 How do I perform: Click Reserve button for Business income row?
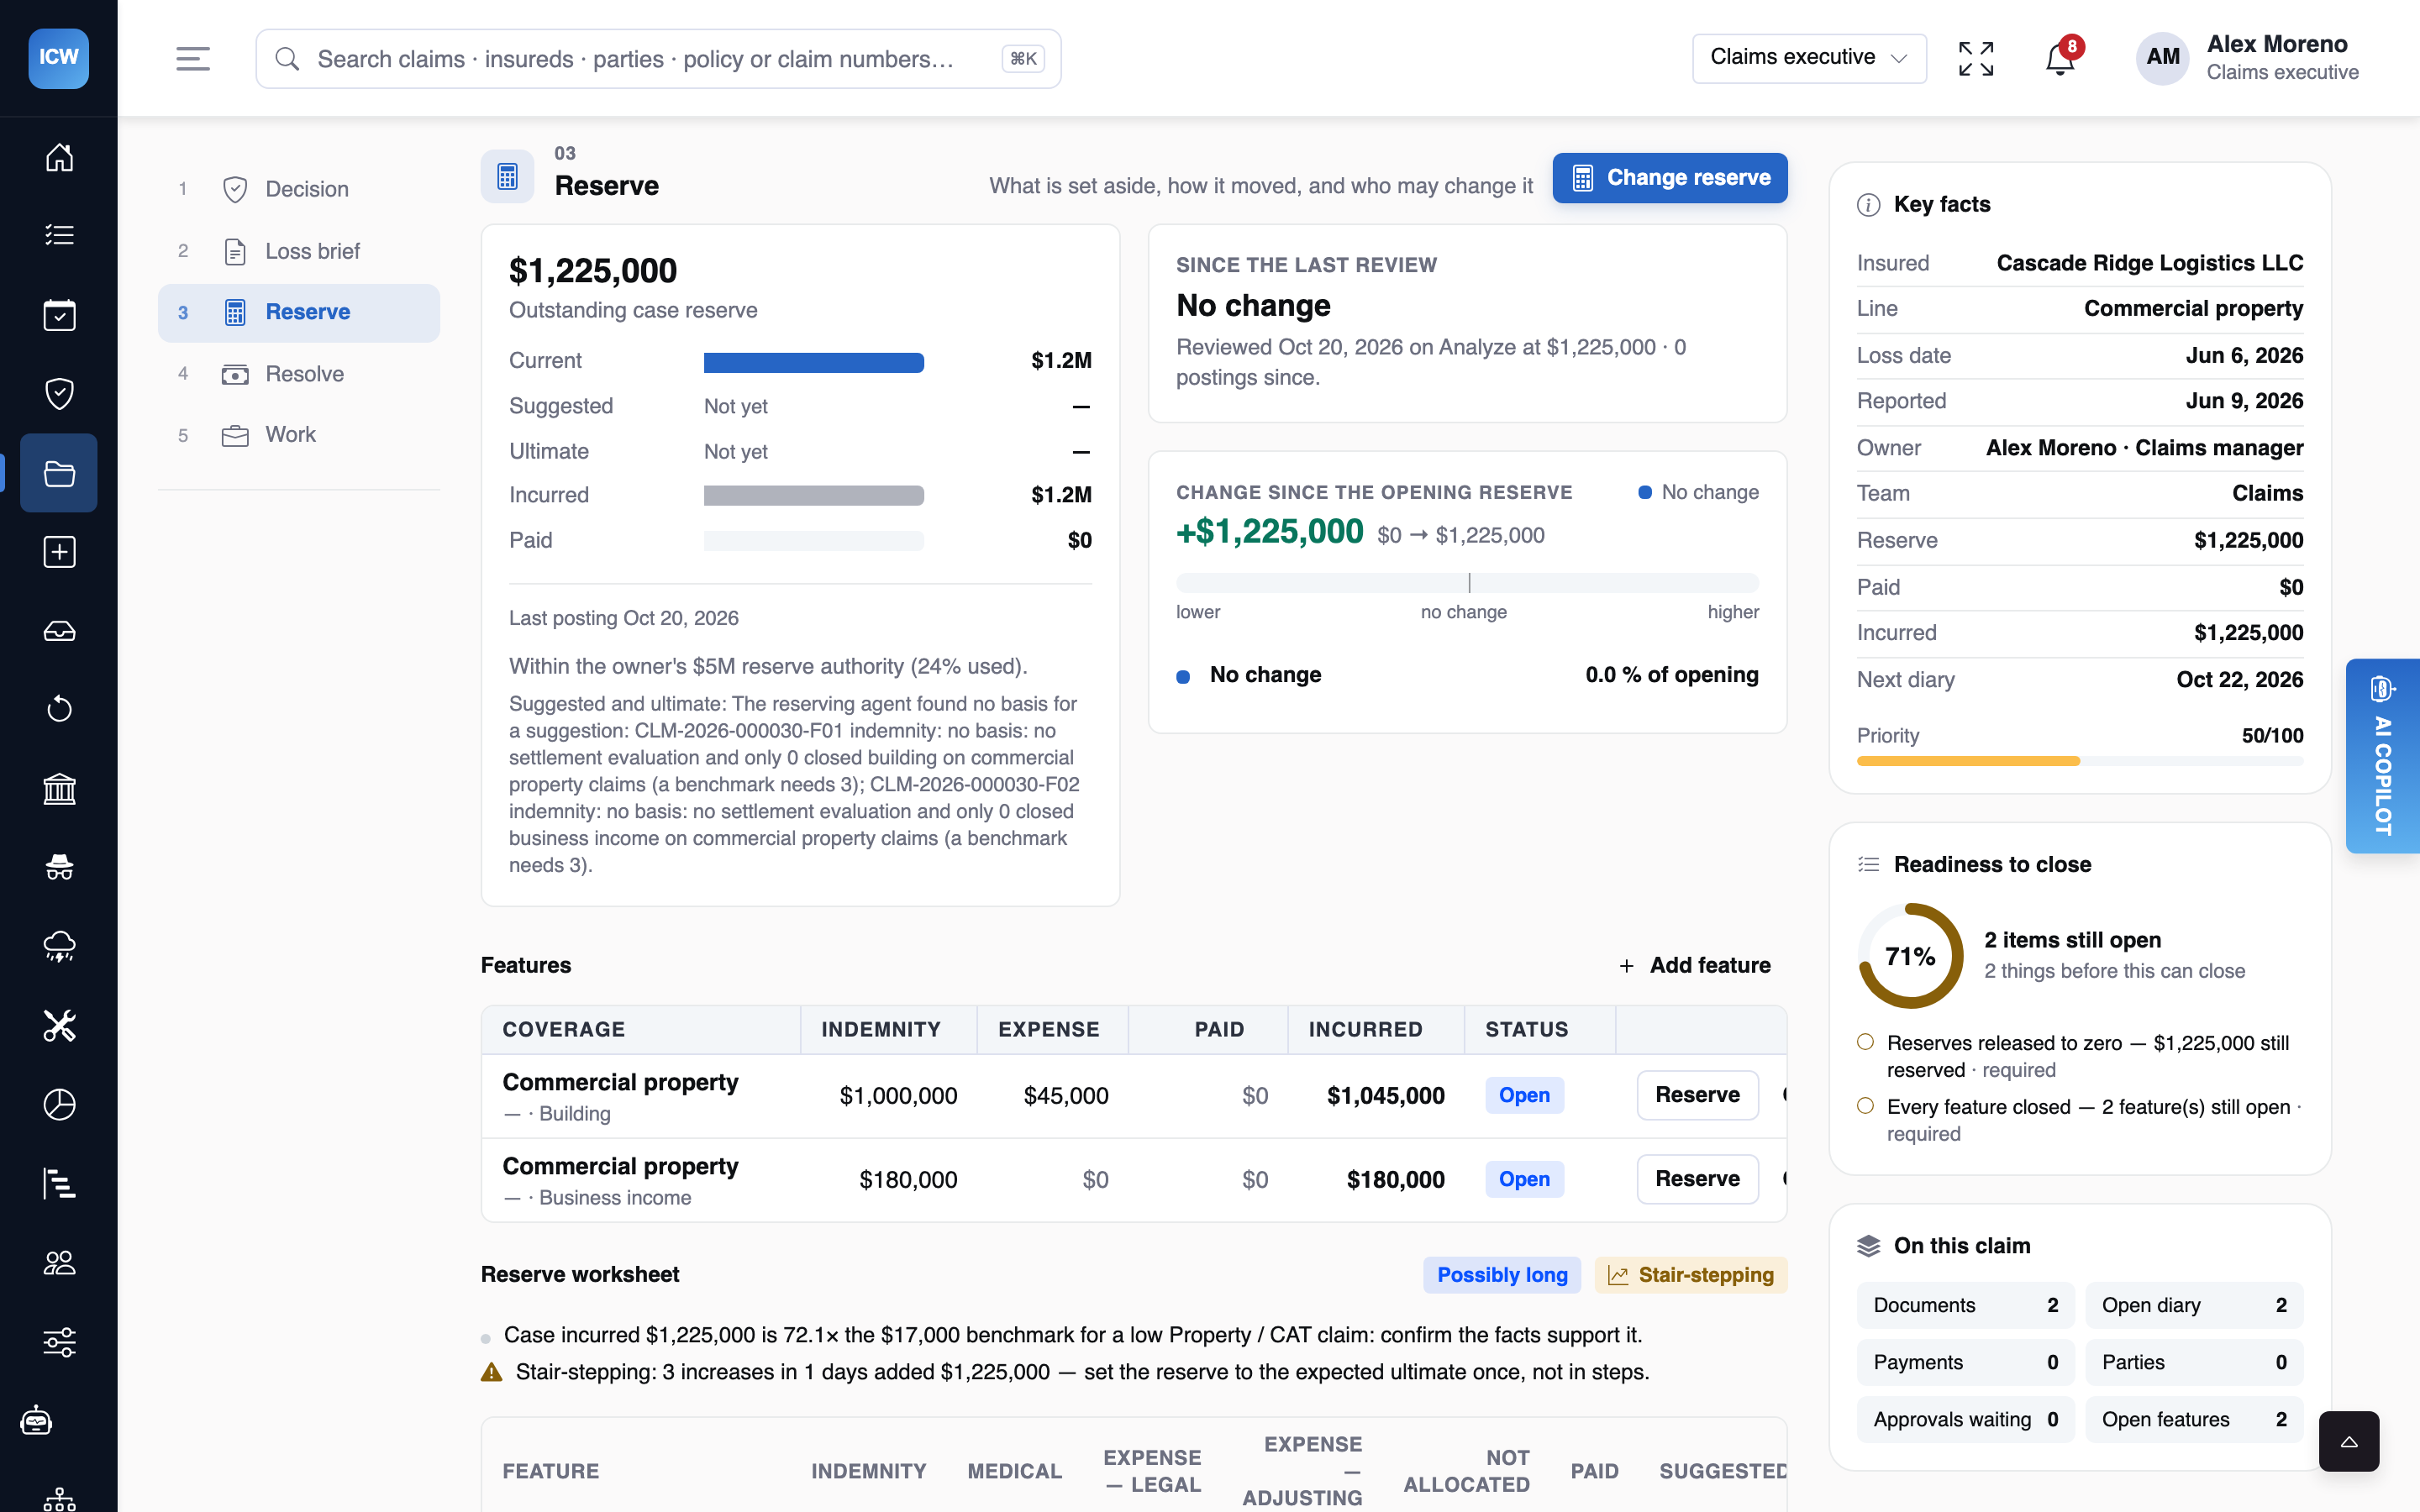(x=1697, y=1179)
